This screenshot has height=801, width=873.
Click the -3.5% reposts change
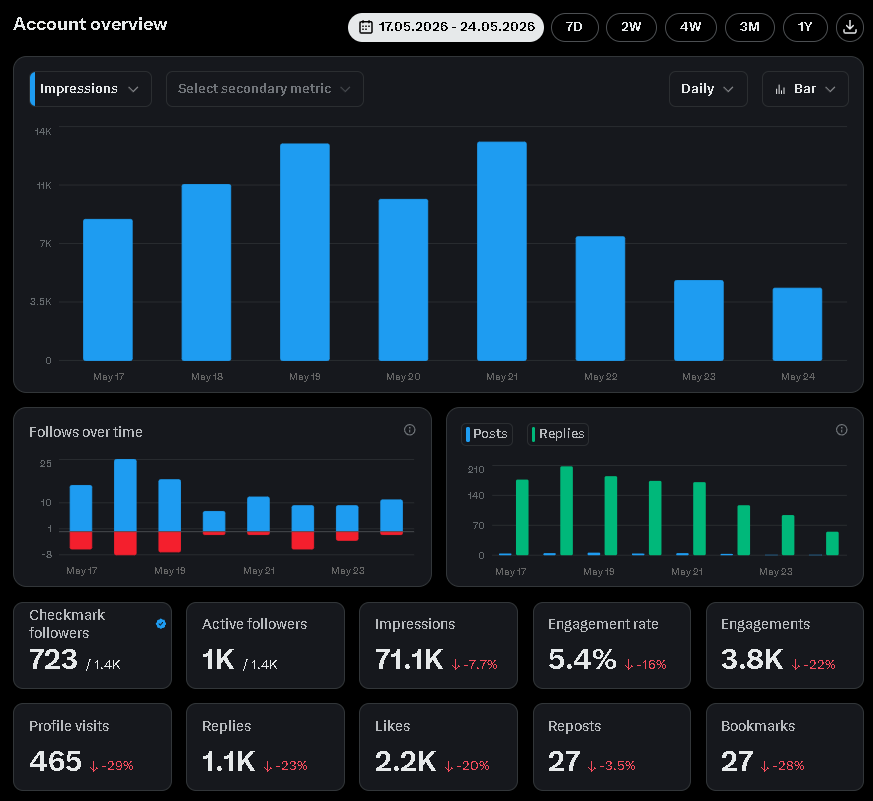click(x=611, y=766)
